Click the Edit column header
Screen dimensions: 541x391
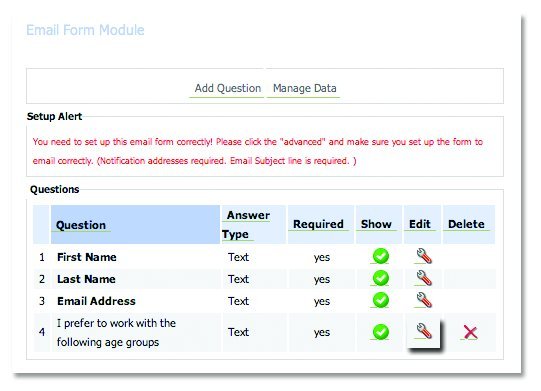click(420, 224)
